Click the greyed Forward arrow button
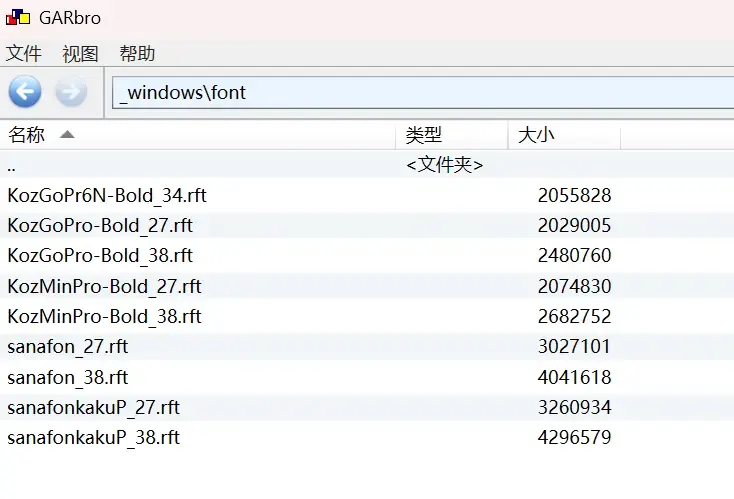The height and width of the screenshot is (499, 734). [71, 92]
